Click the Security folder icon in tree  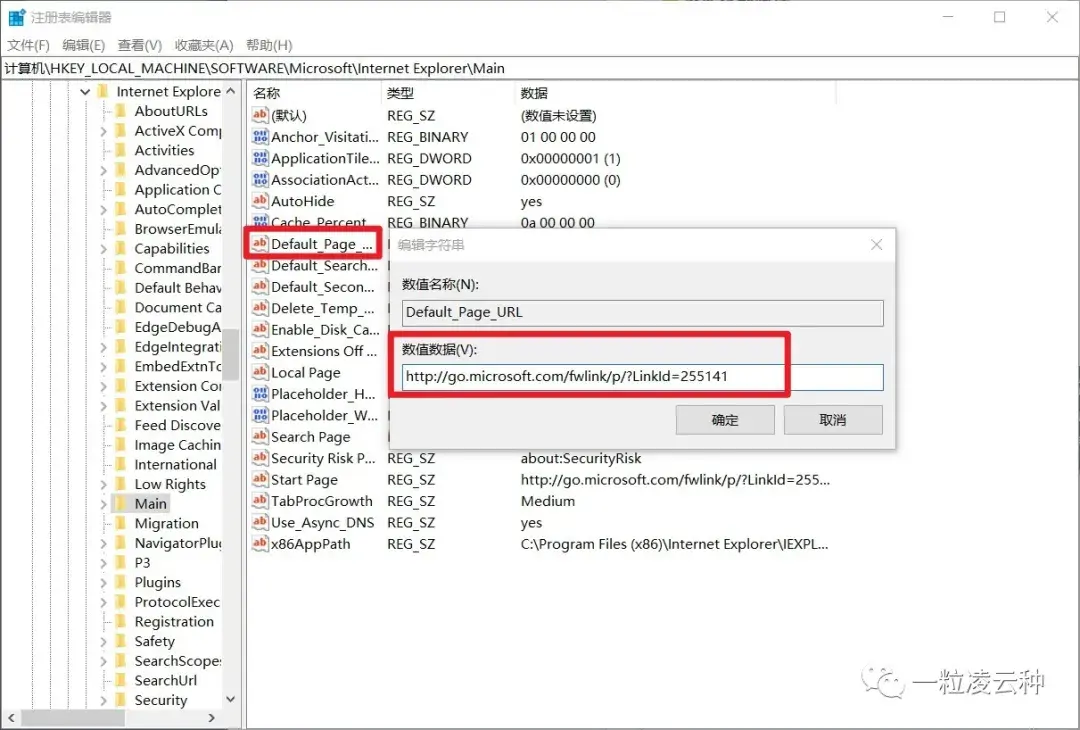(x=122, y=700)
